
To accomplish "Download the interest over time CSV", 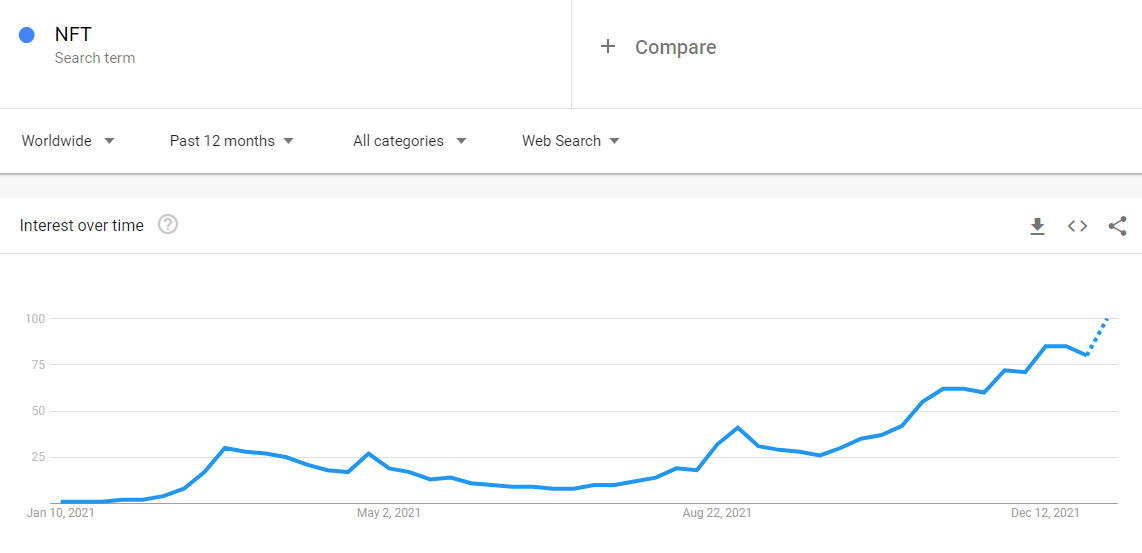I will [1037, 226].
